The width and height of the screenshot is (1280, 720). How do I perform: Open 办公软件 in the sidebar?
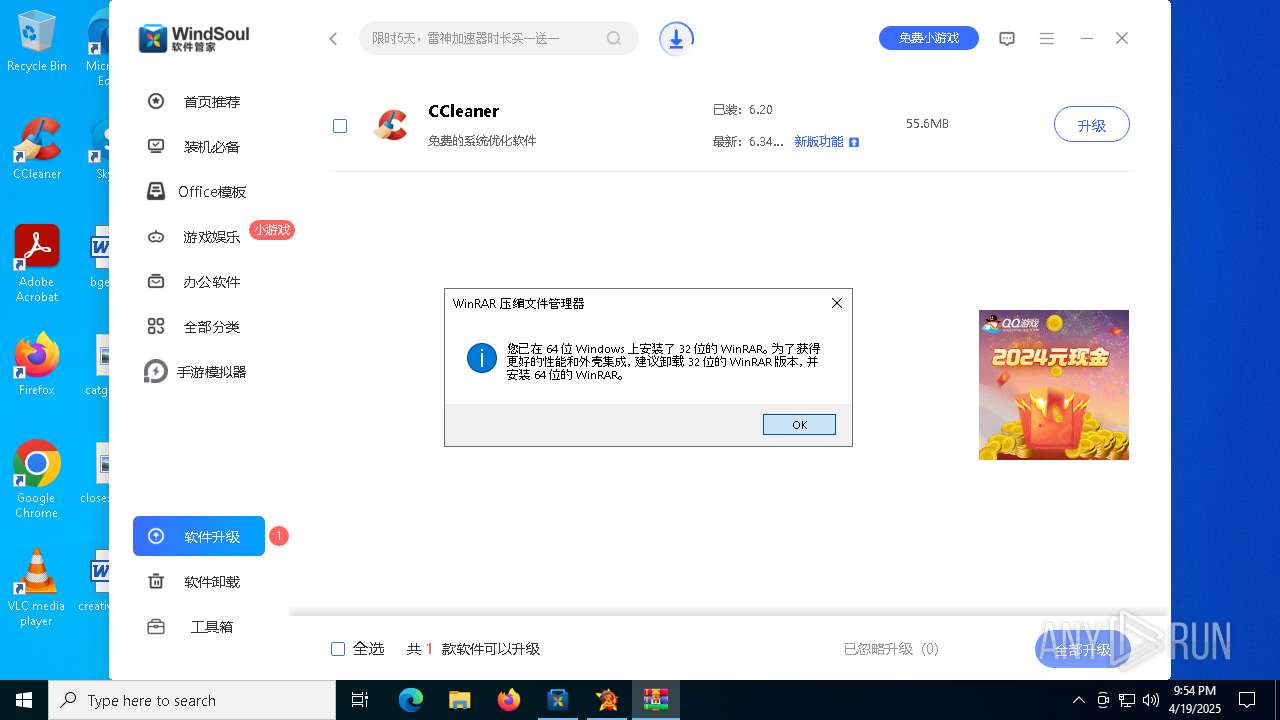(x=212, y=282)
